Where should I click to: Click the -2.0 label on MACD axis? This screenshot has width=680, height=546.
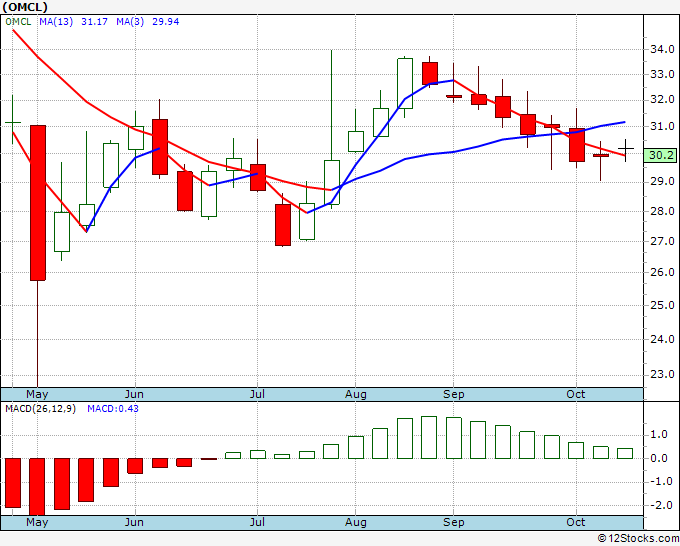point(659,505)
